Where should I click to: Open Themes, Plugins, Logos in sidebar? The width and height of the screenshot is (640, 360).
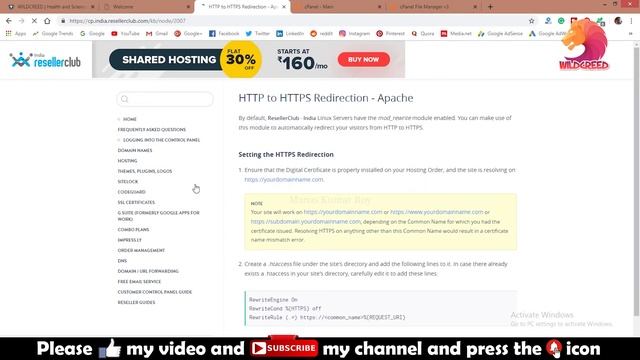click(145, 171)
